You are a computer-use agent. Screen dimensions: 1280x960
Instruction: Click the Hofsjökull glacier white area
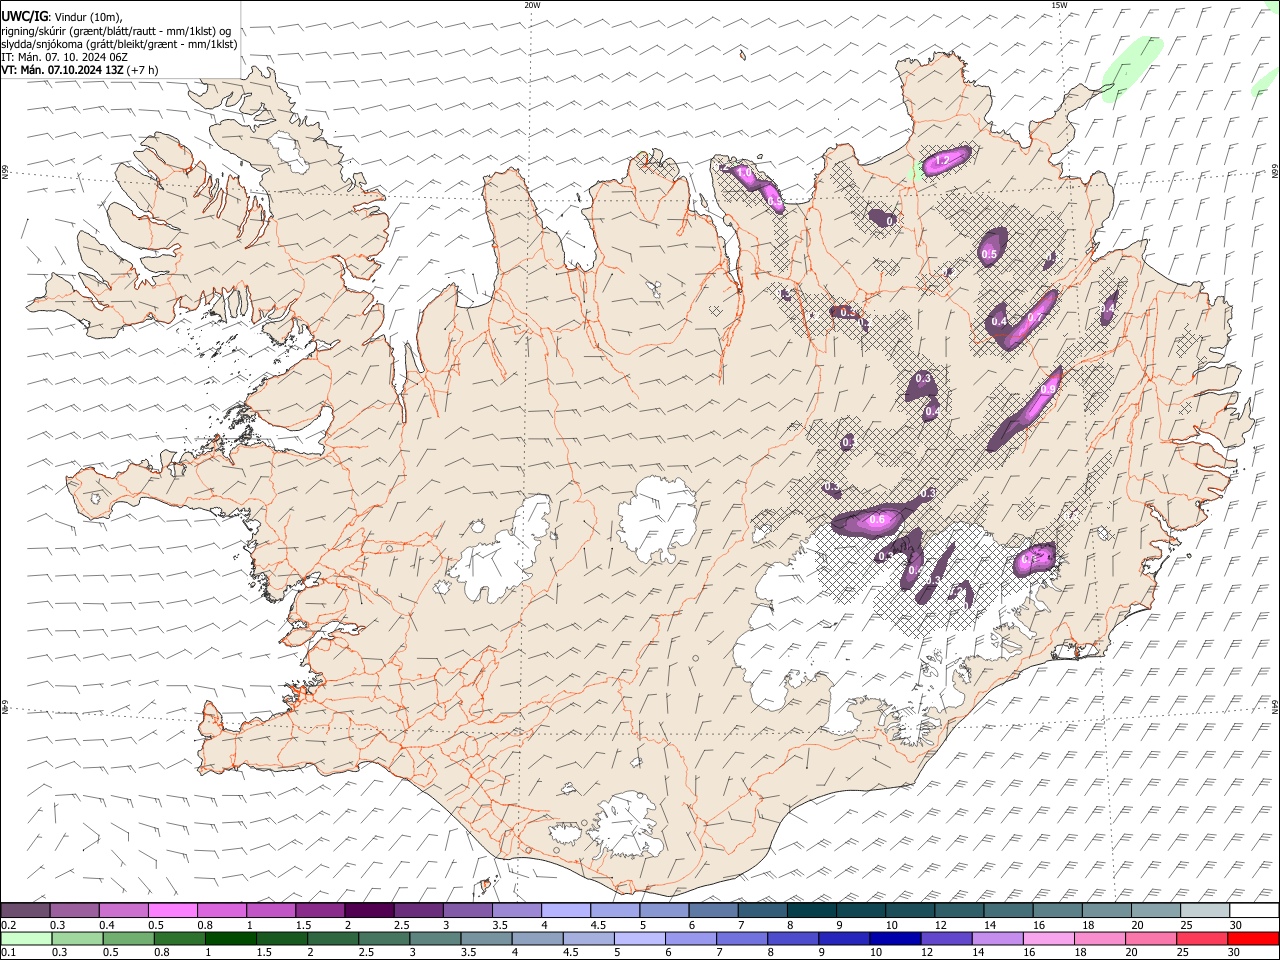coord(657,519)
